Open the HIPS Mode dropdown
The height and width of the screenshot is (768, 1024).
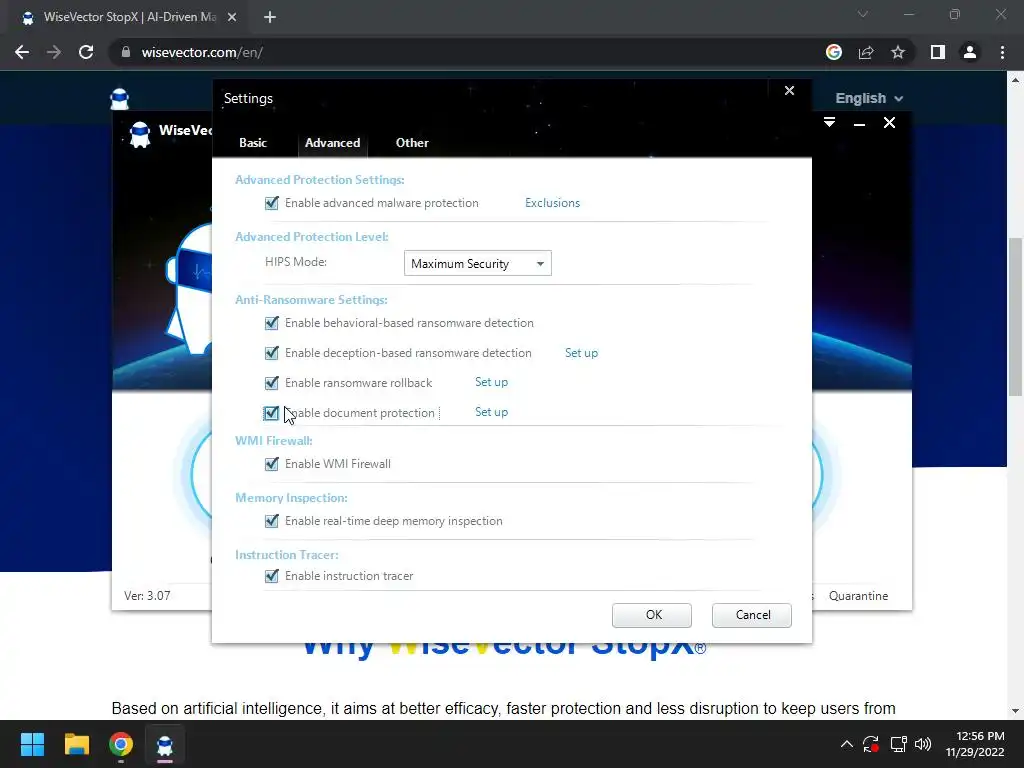pos(477,263)
